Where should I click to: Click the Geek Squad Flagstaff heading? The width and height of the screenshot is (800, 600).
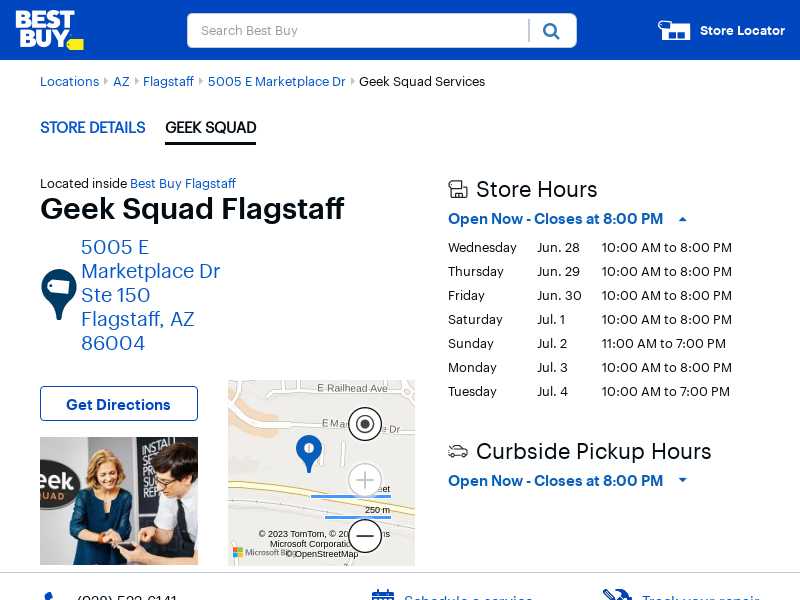pos(192,209)
